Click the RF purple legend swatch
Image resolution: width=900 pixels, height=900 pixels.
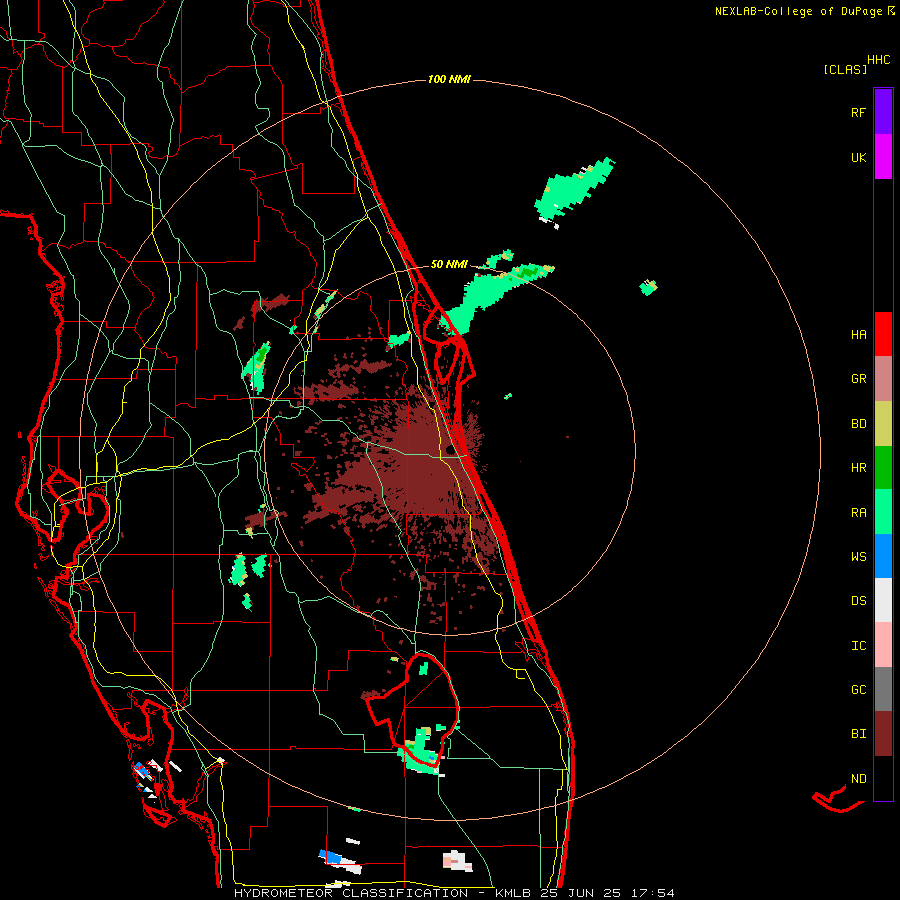pos(883,112)
